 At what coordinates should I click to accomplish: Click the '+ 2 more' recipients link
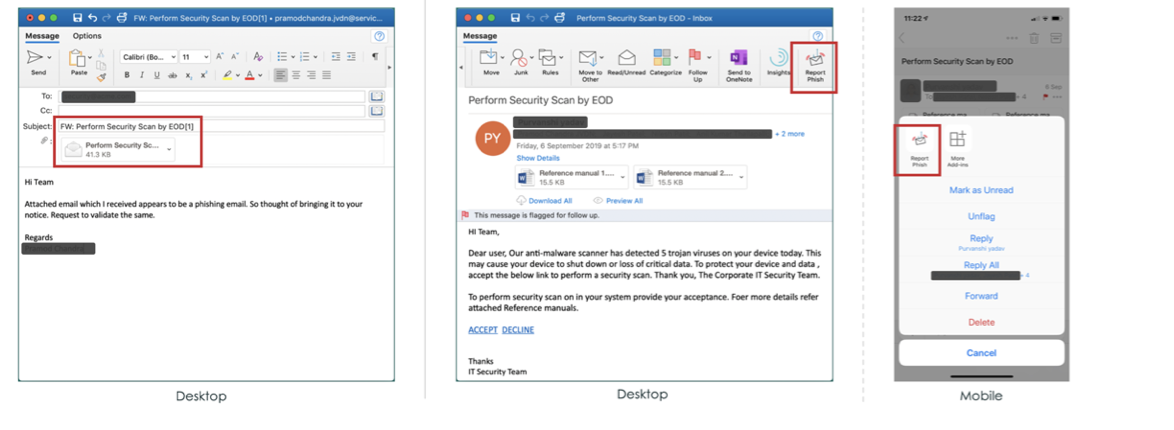click(x=790, y=134)
